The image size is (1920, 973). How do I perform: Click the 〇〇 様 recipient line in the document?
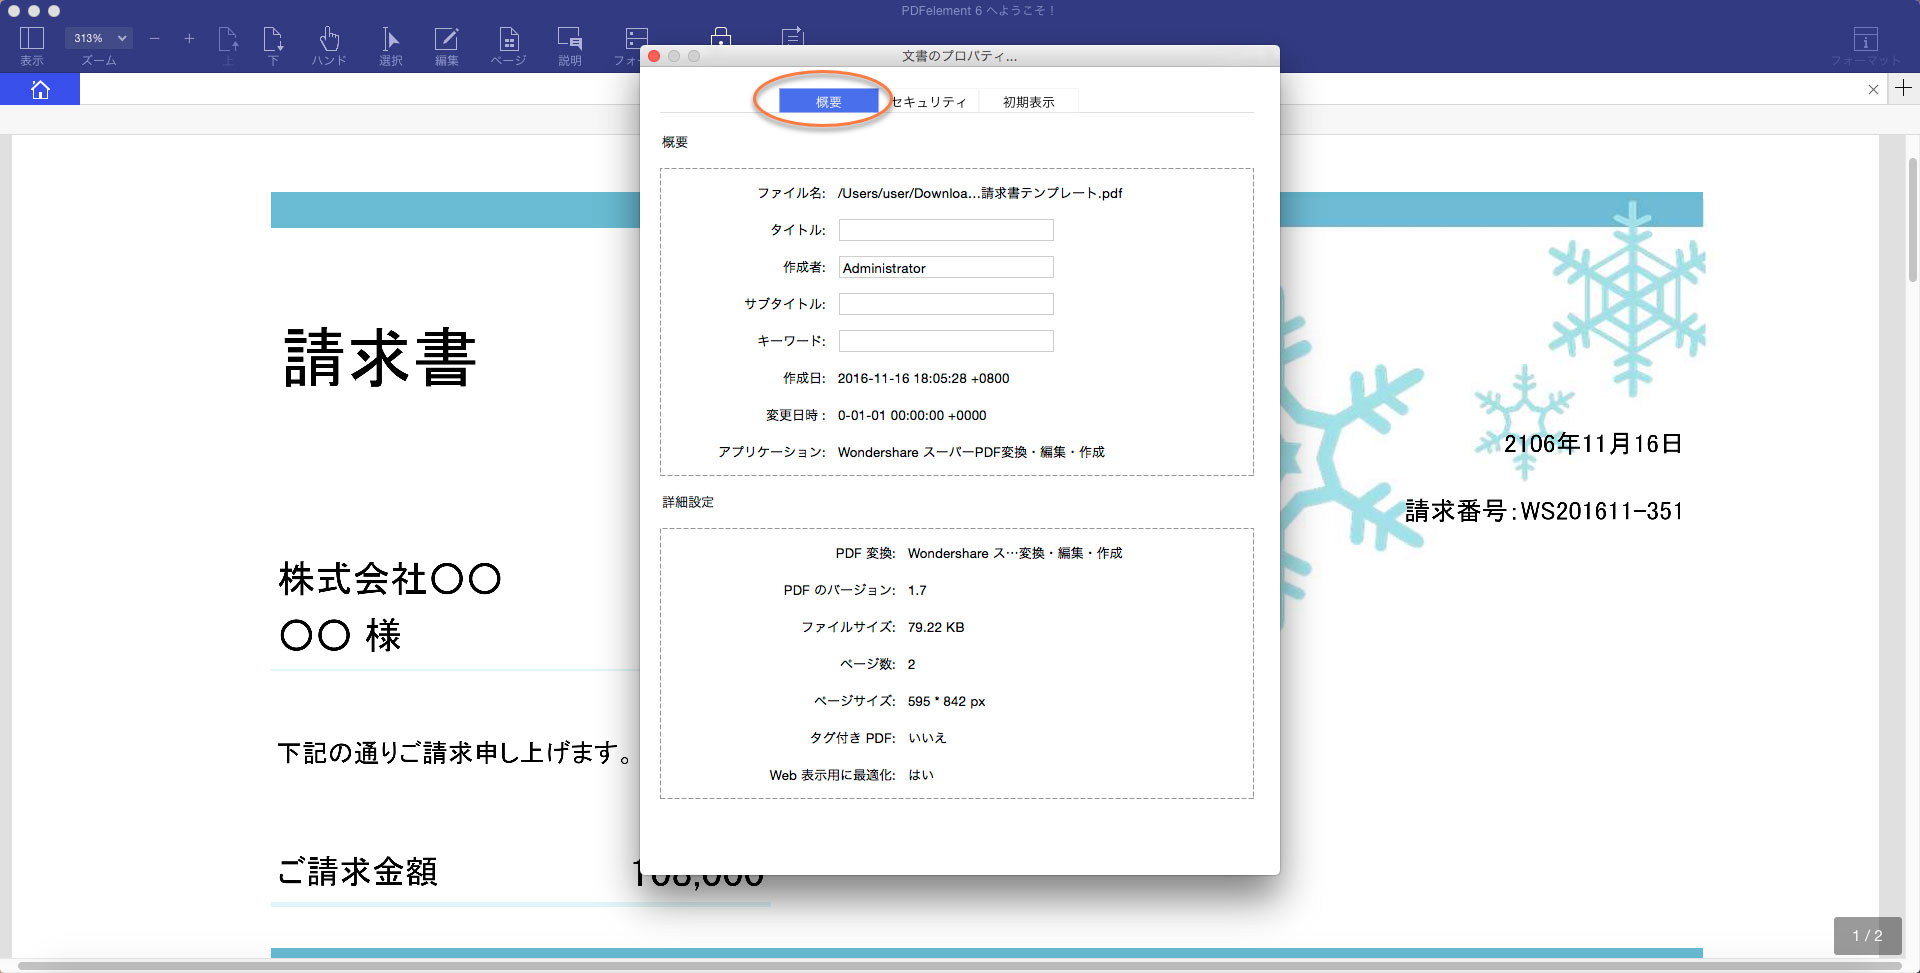(341, 635)
